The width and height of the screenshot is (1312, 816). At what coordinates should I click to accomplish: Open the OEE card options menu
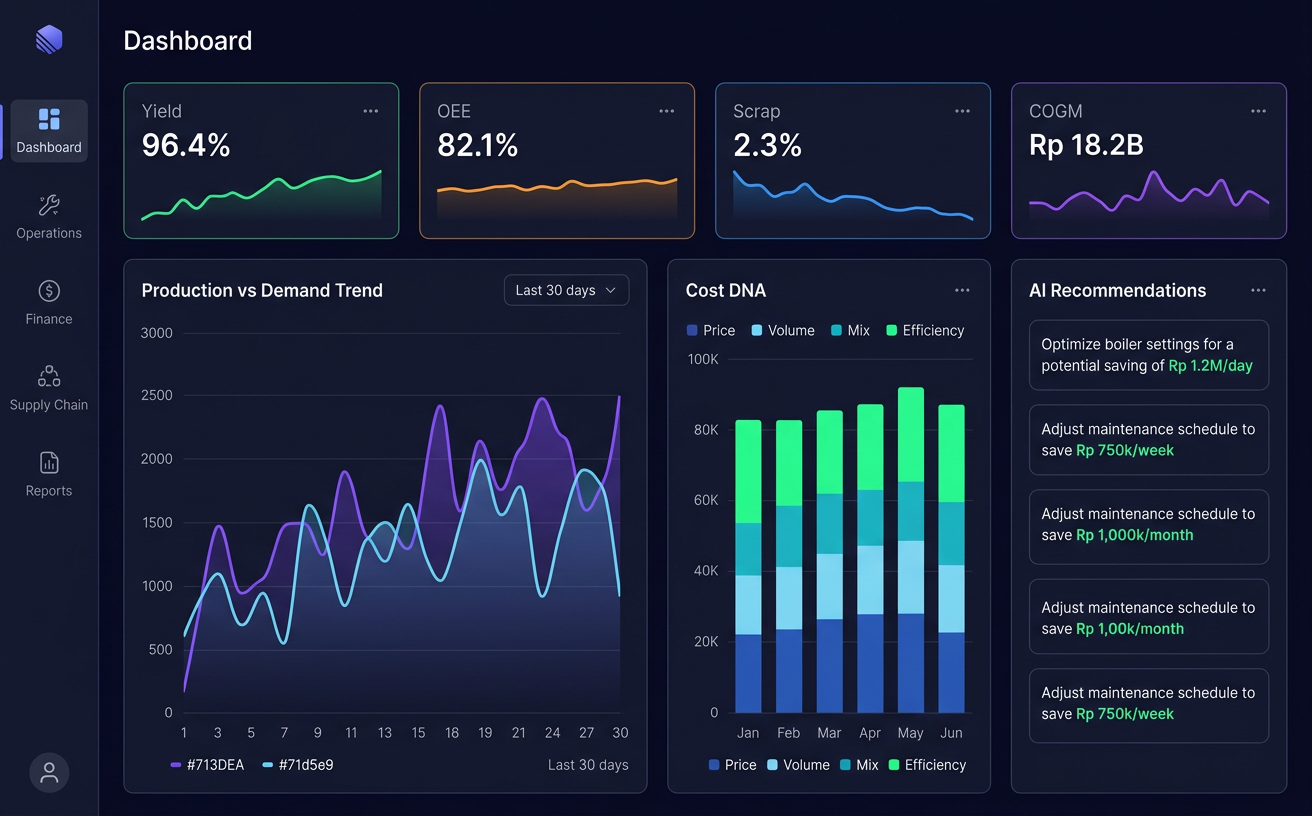point(667,111)
